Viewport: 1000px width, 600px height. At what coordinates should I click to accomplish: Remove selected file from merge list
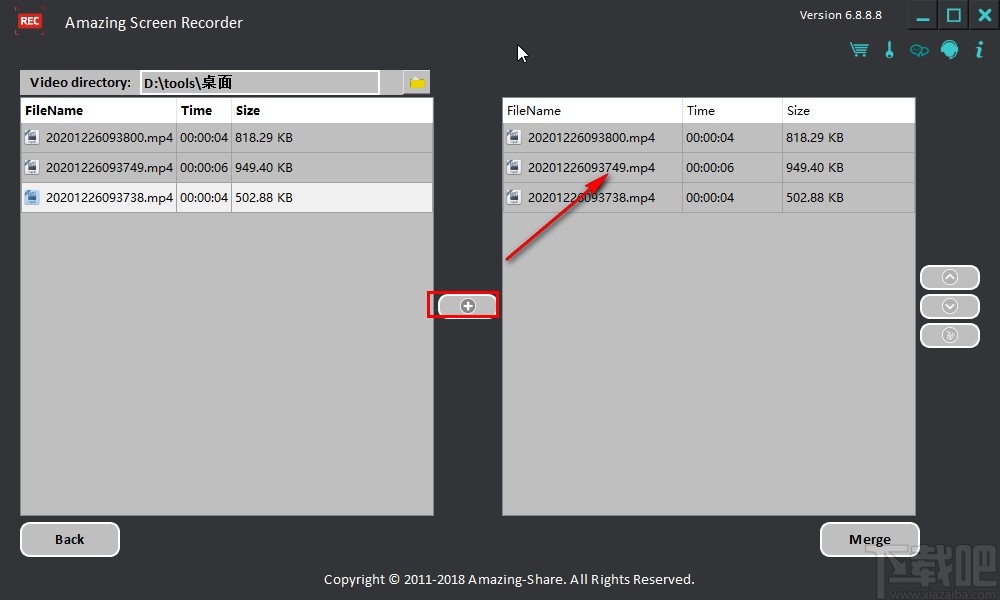coord(950,335)
